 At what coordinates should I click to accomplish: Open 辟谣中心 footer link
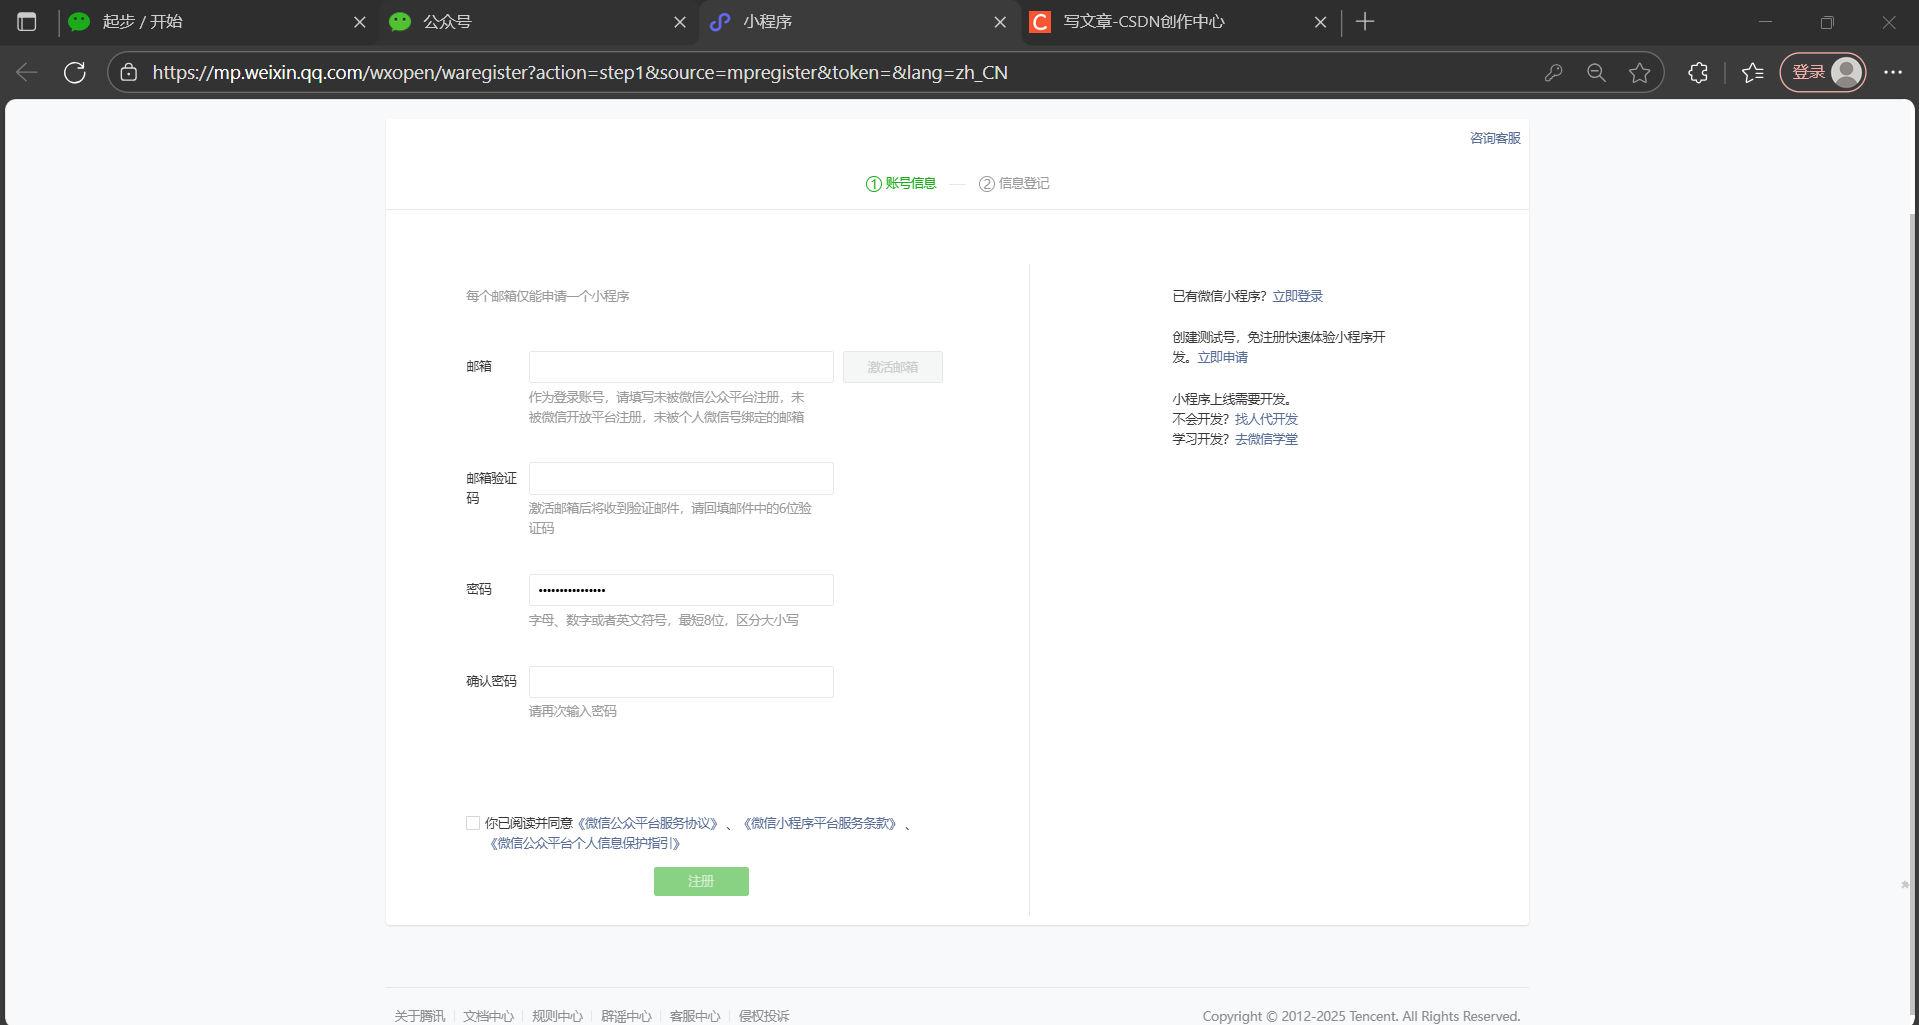click(x=626, y=1016)
